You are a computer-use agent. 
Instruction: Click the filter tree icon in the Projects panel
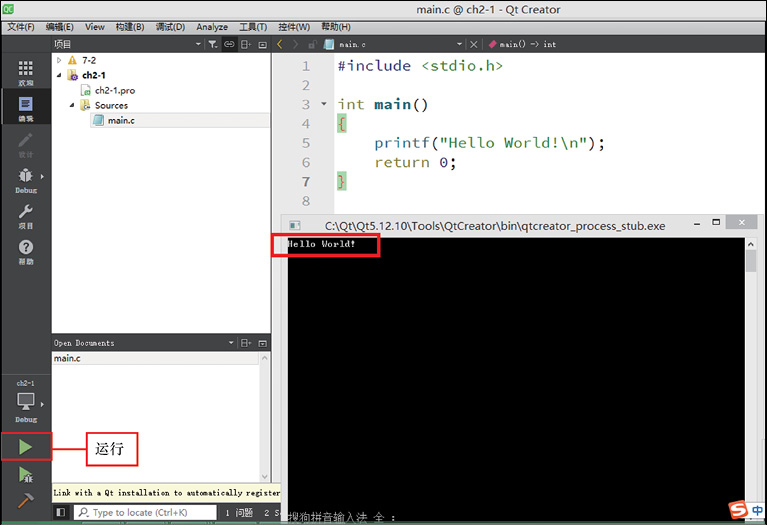click(212, 45)
